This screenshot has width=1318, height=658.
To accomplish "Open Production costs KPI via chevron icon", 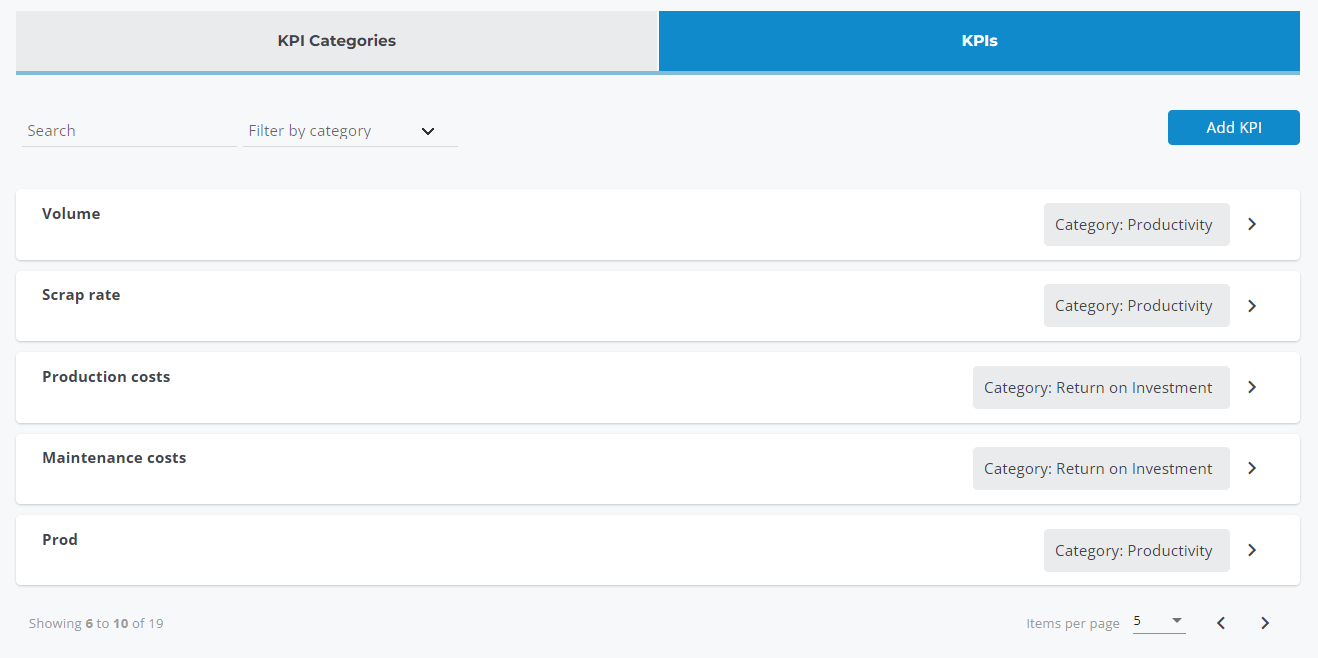I will pos(1251,387).
